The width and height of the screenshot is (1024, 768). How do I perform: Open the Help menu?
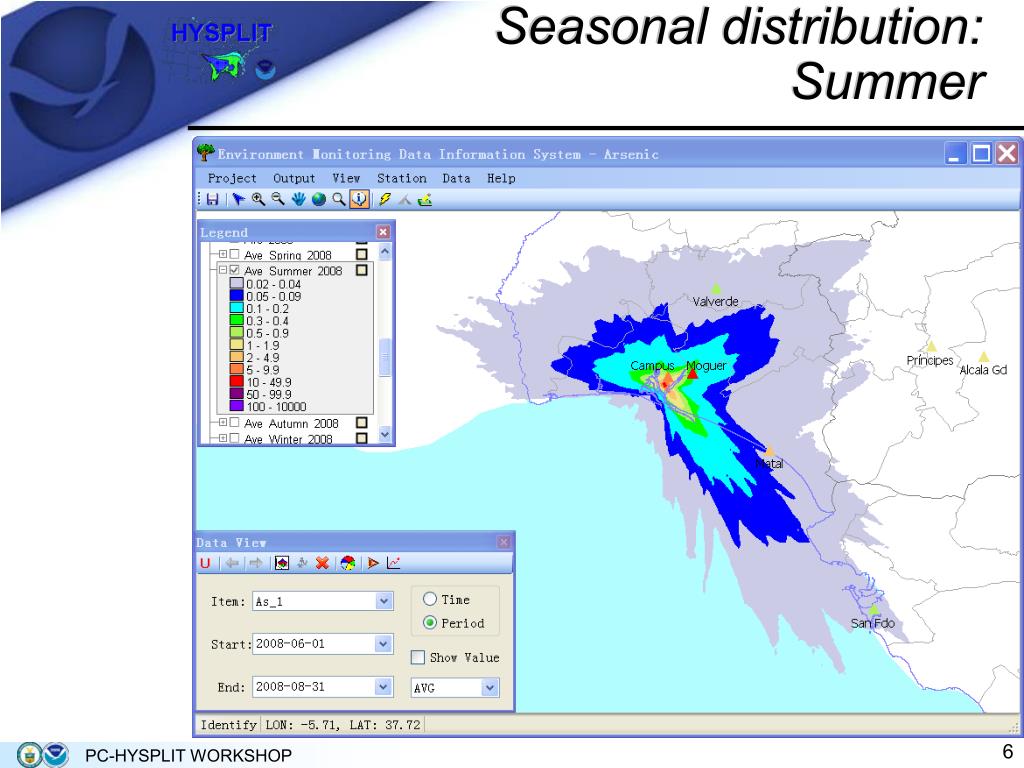click(x=501, y=178)
